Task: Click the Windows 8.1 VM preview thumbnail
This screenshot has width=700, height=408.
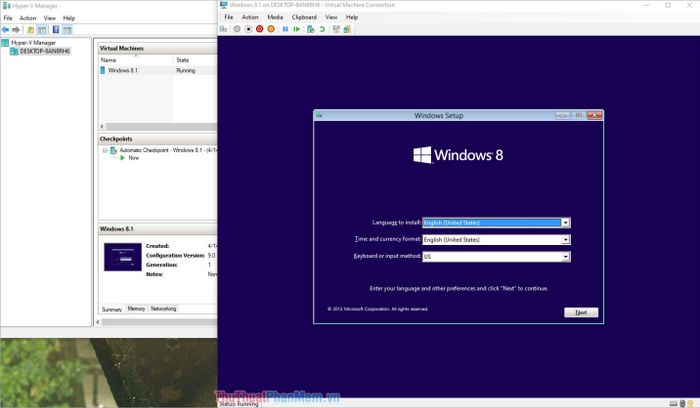Action: (x=123, y=257)
